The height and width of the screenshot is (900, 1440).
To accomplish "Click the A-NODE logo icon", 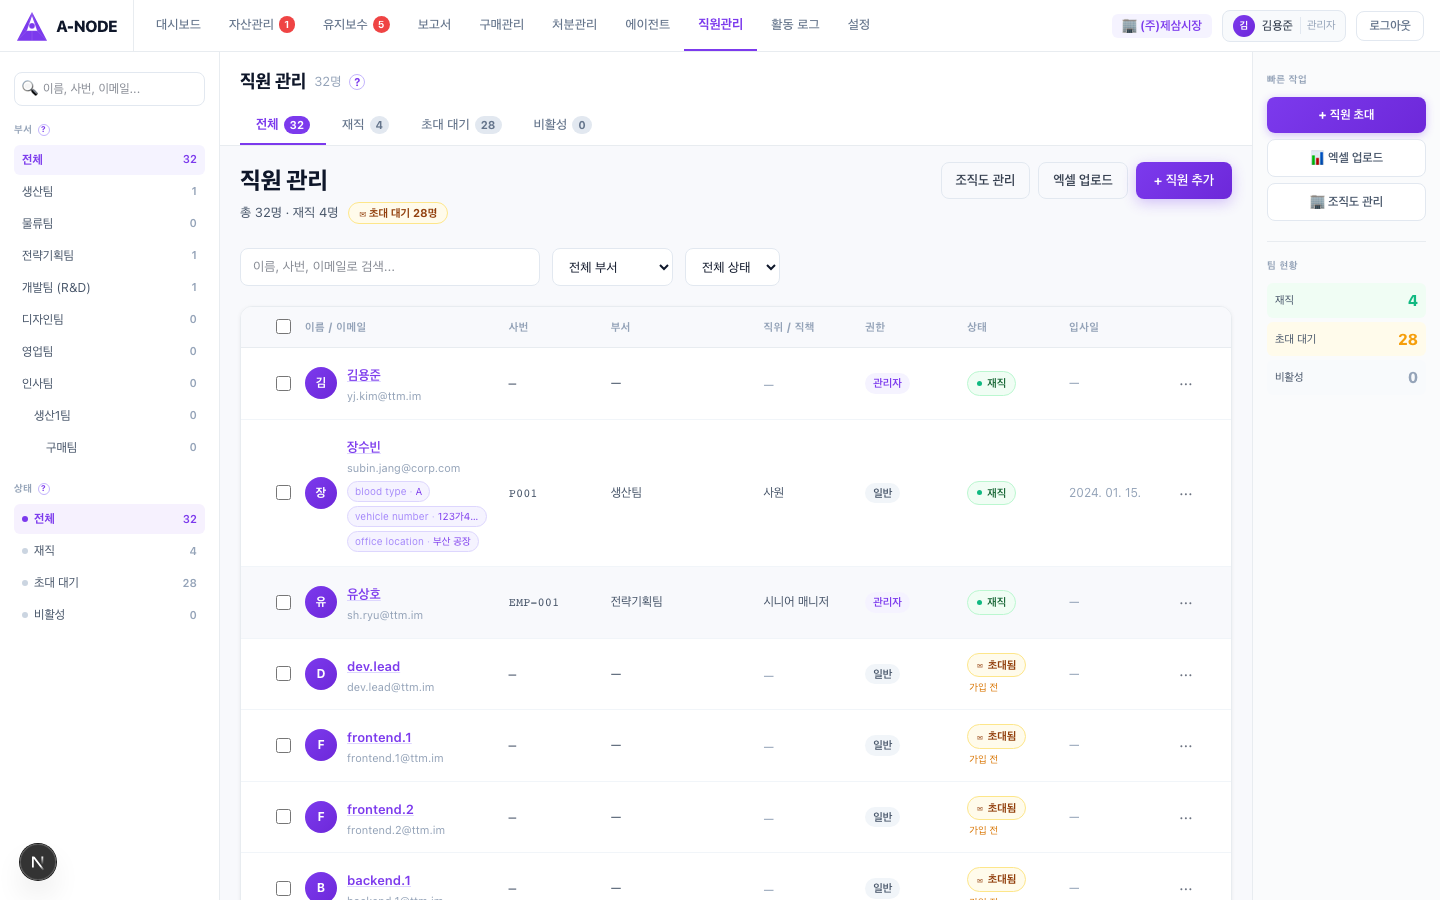I will coord(32,25).
